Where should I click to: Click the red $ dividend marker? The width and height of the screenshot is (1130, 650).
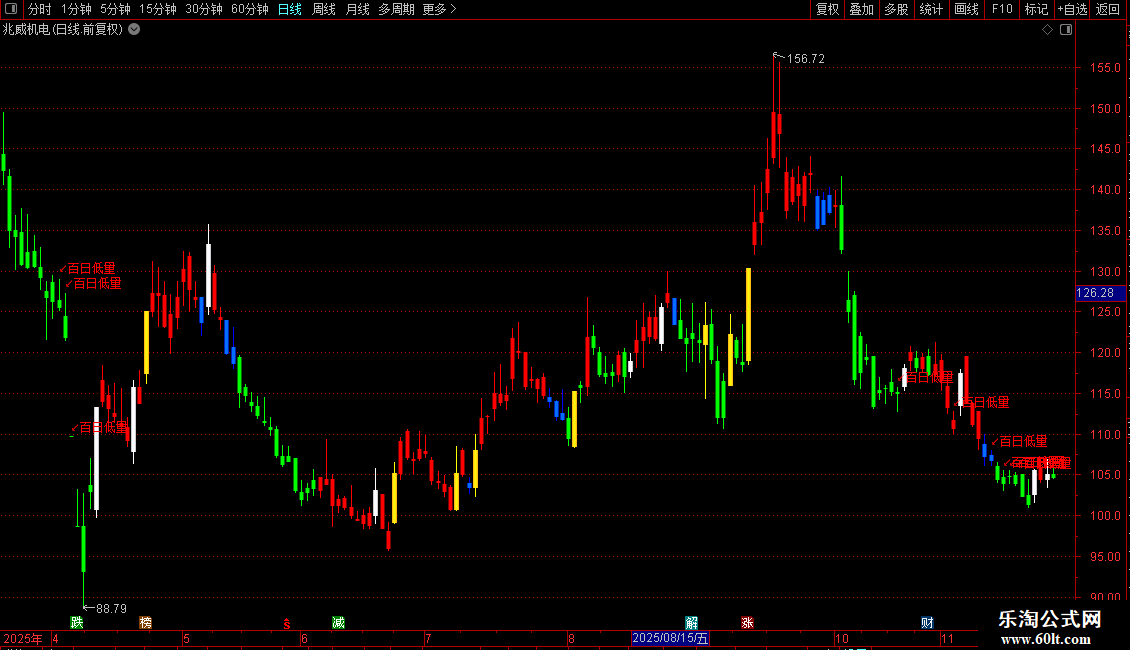click(287, 623)
